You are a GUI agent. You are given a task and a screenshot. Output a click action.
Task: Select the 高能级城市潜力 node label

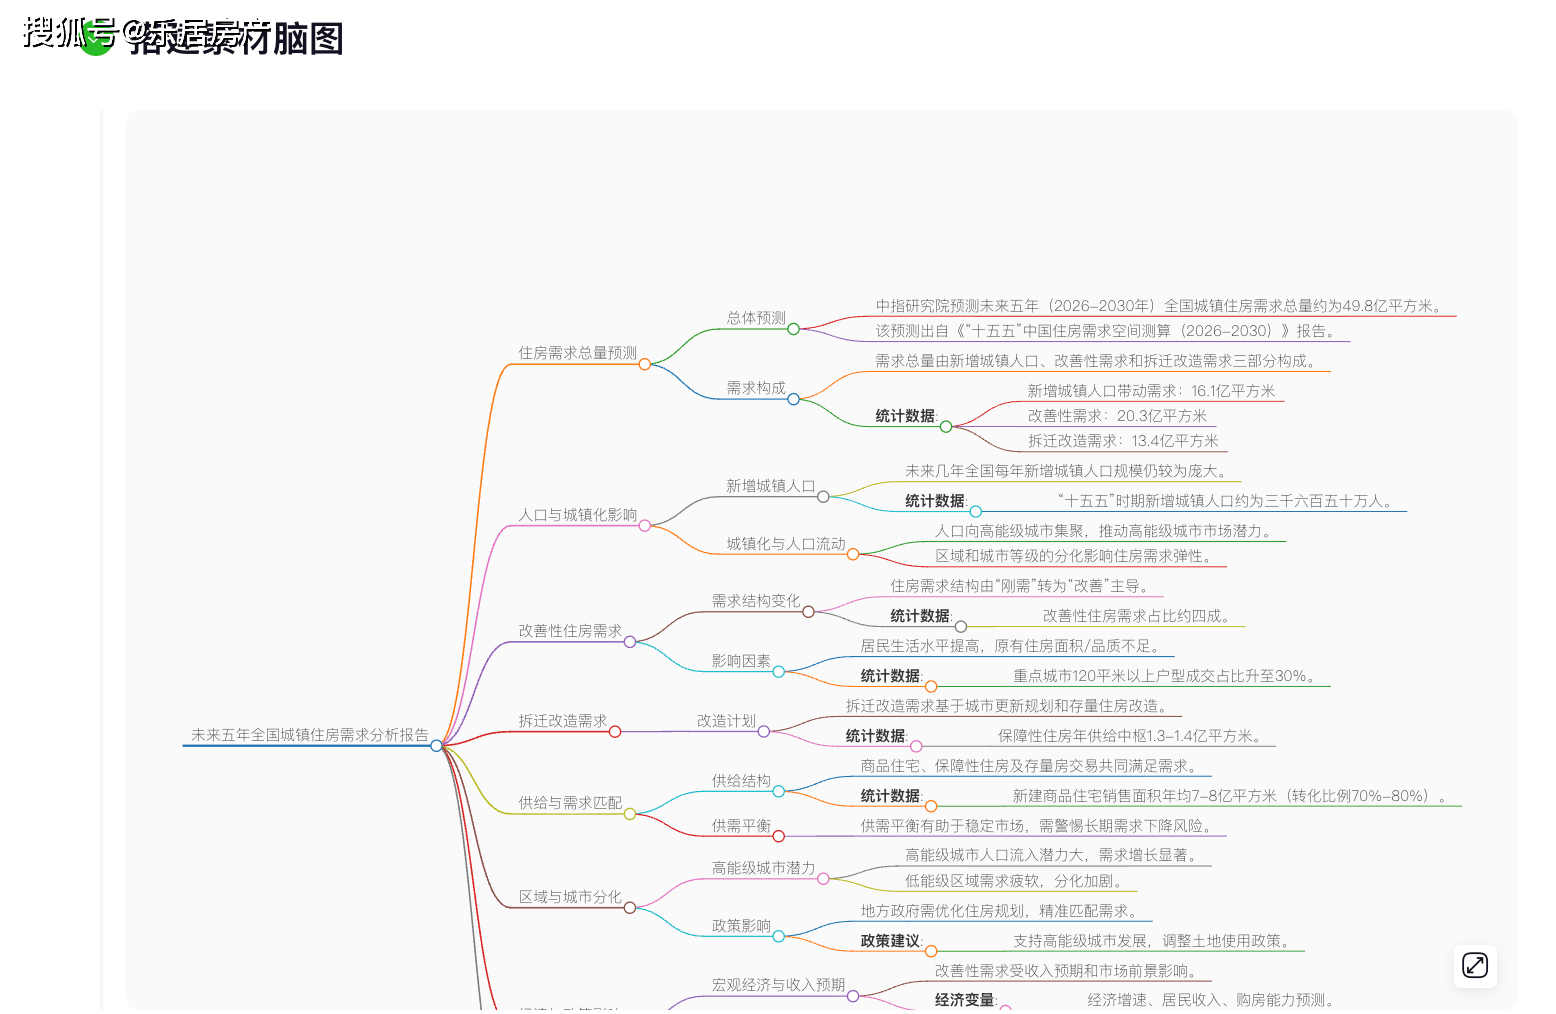click(763, 868)
